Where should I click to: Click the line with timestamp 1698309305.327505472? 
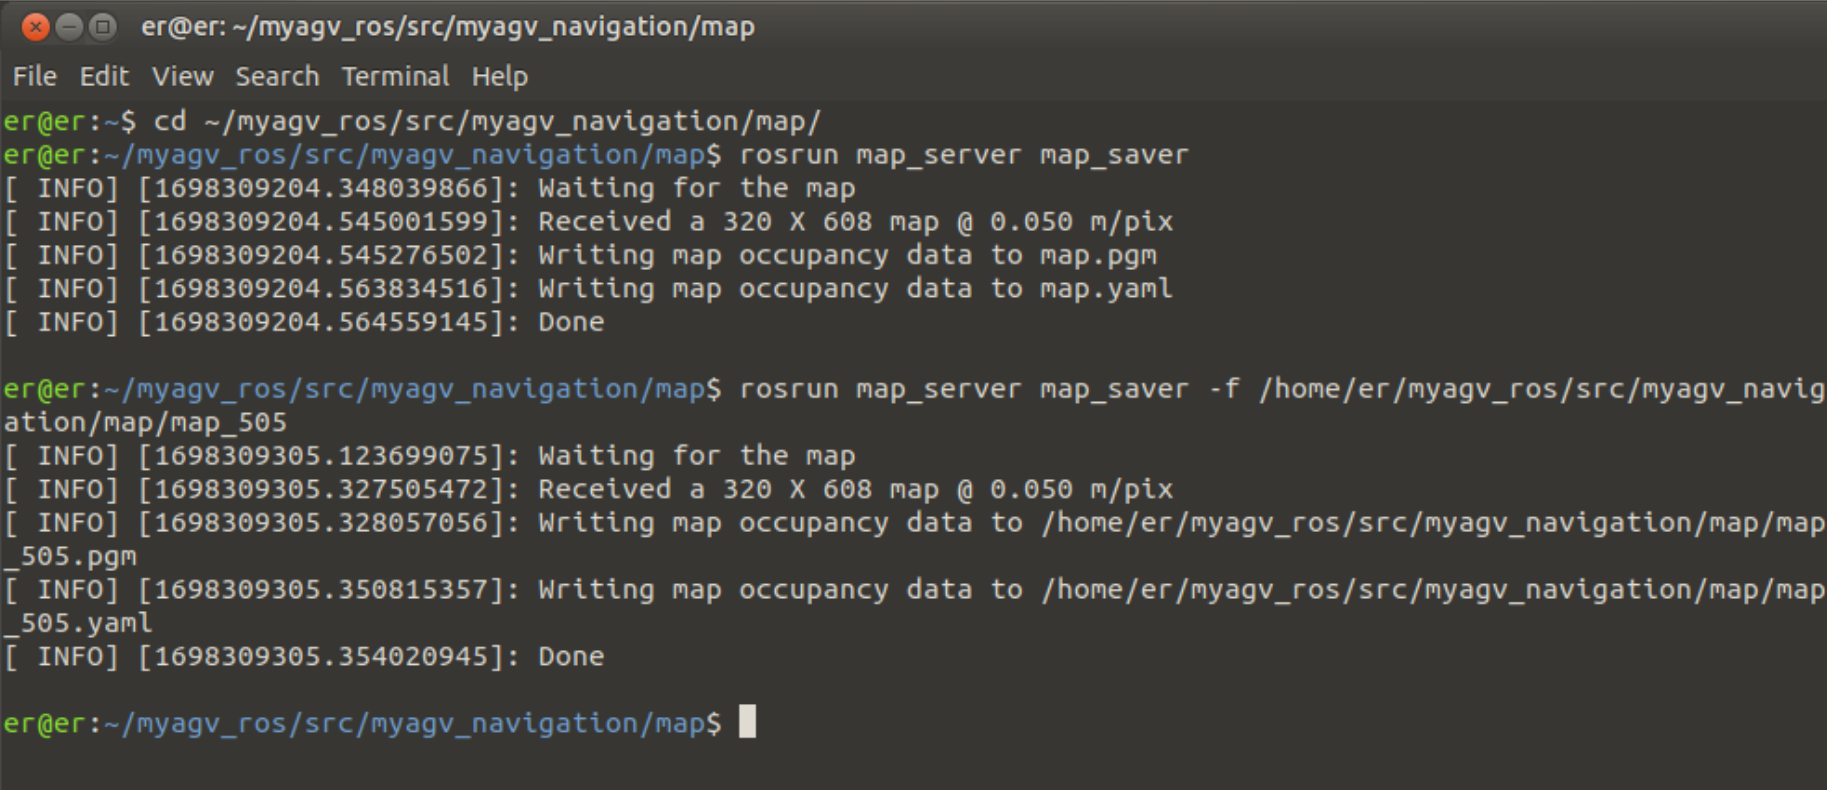[x=588, y=490]
